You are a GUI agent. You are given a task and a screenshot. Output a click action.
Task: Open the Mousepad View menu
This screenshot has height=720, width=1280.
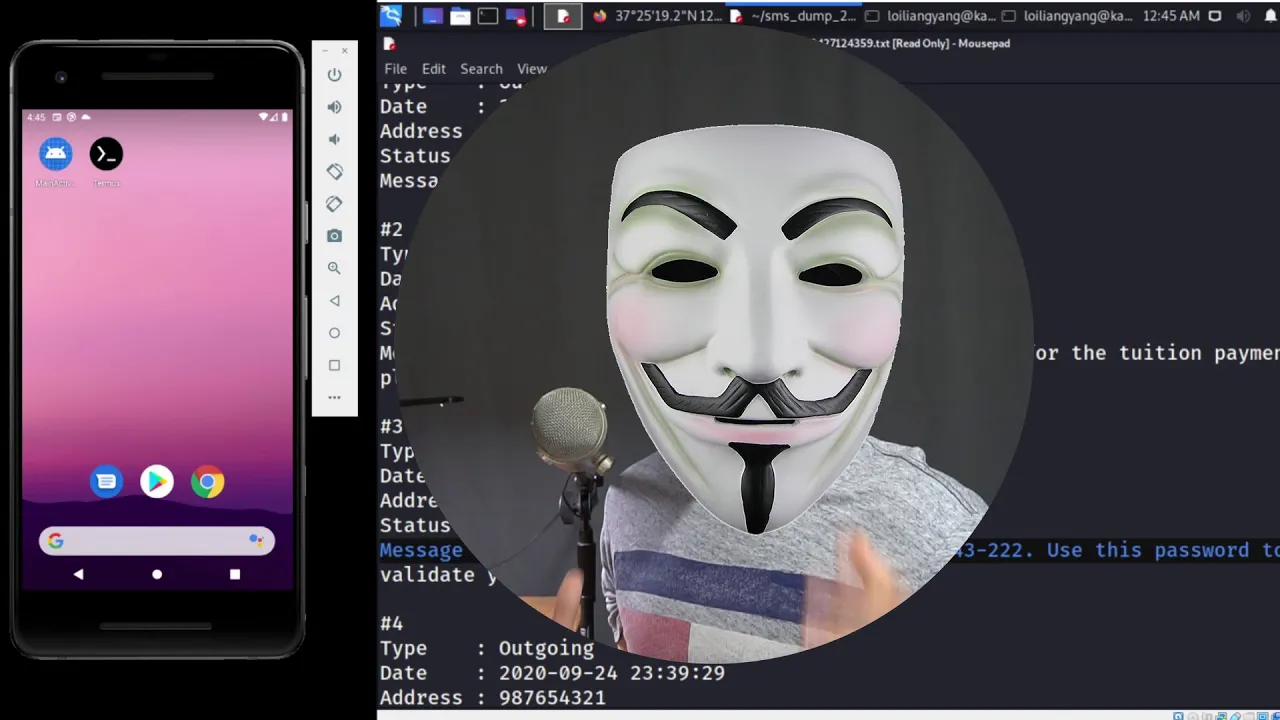tap(532, 69)
